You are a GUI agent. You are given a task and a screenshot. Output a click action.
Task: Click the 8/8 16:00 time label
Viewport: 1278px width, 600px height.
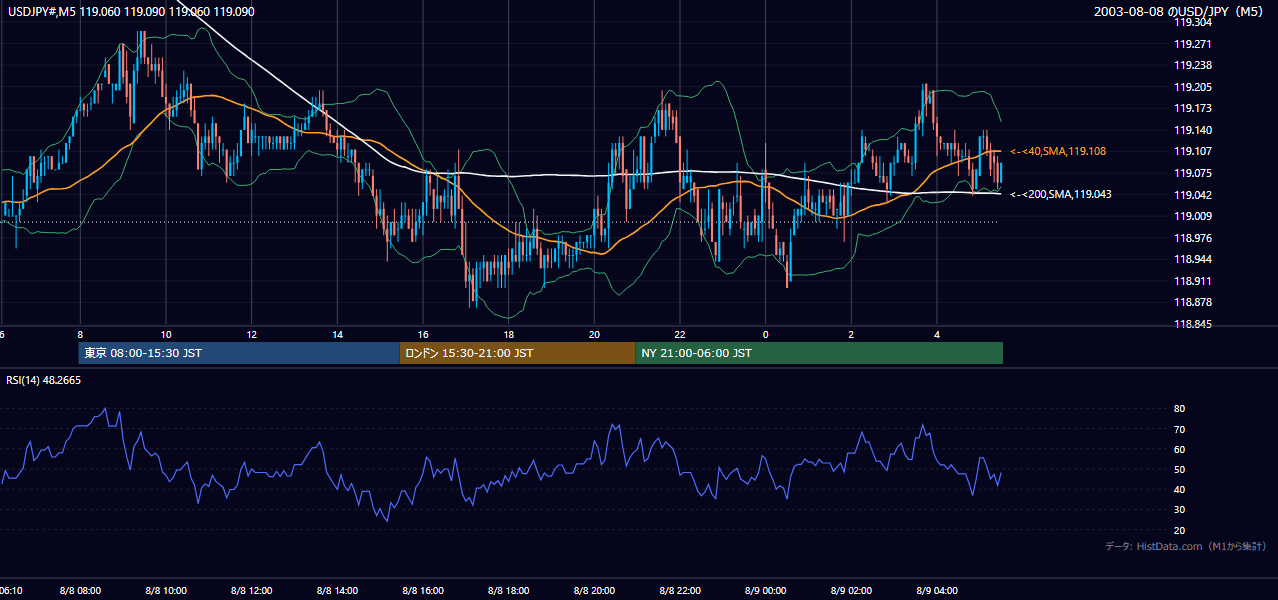click(423, 591)
